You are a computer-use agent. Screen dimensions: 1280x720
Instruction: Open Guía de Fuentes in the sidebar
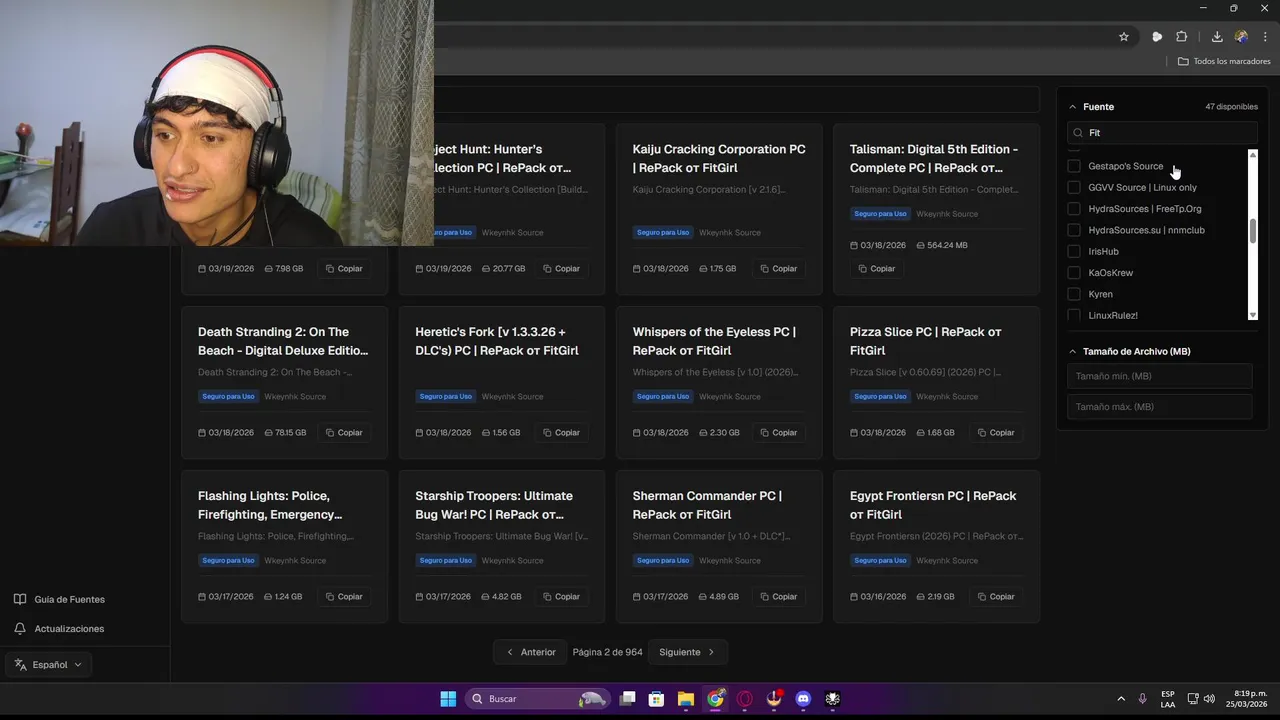point(59,600)
